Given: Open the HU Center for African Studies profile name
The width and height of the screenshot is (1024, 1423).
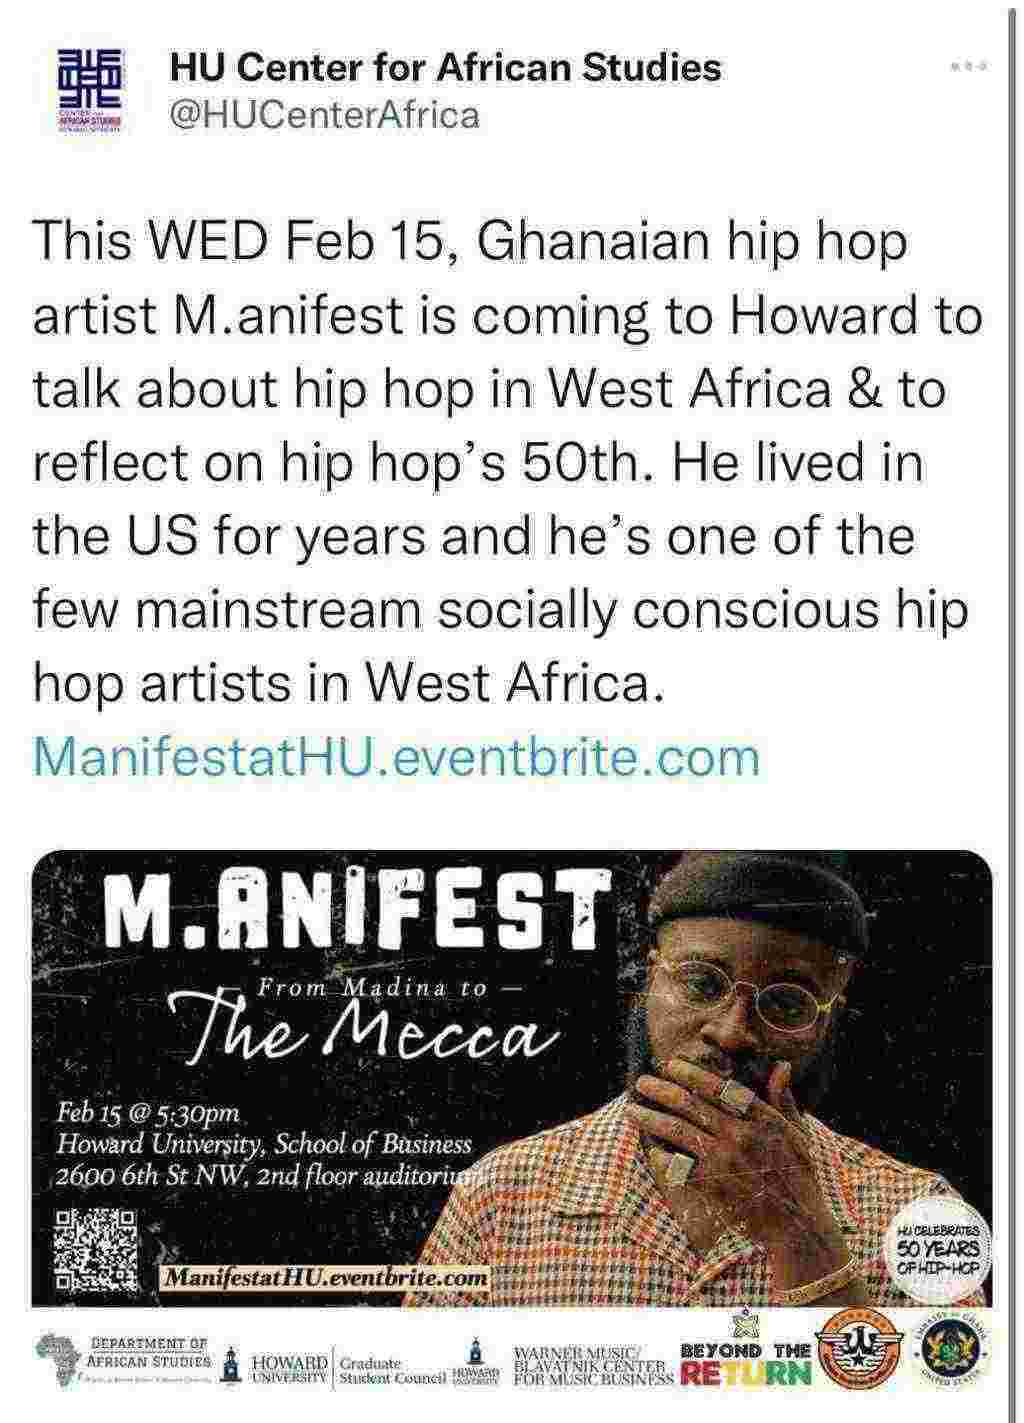Looking at the screenshot, I should click(445, 68).
